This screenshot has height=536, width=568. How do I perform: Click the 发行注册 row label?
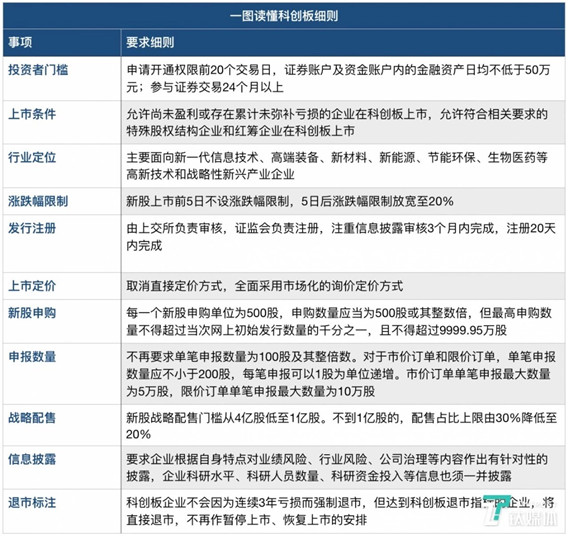[32, 228]
